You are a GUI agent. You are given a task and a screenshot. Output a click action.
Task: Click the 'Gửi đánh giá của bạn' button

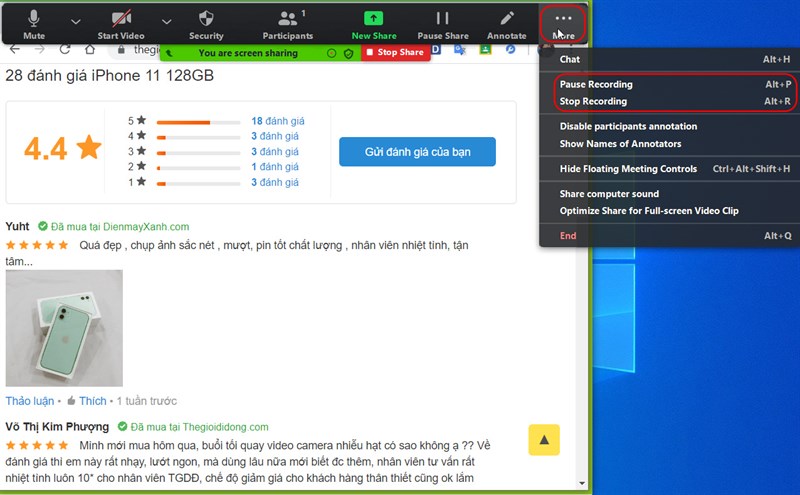point(417,152)
